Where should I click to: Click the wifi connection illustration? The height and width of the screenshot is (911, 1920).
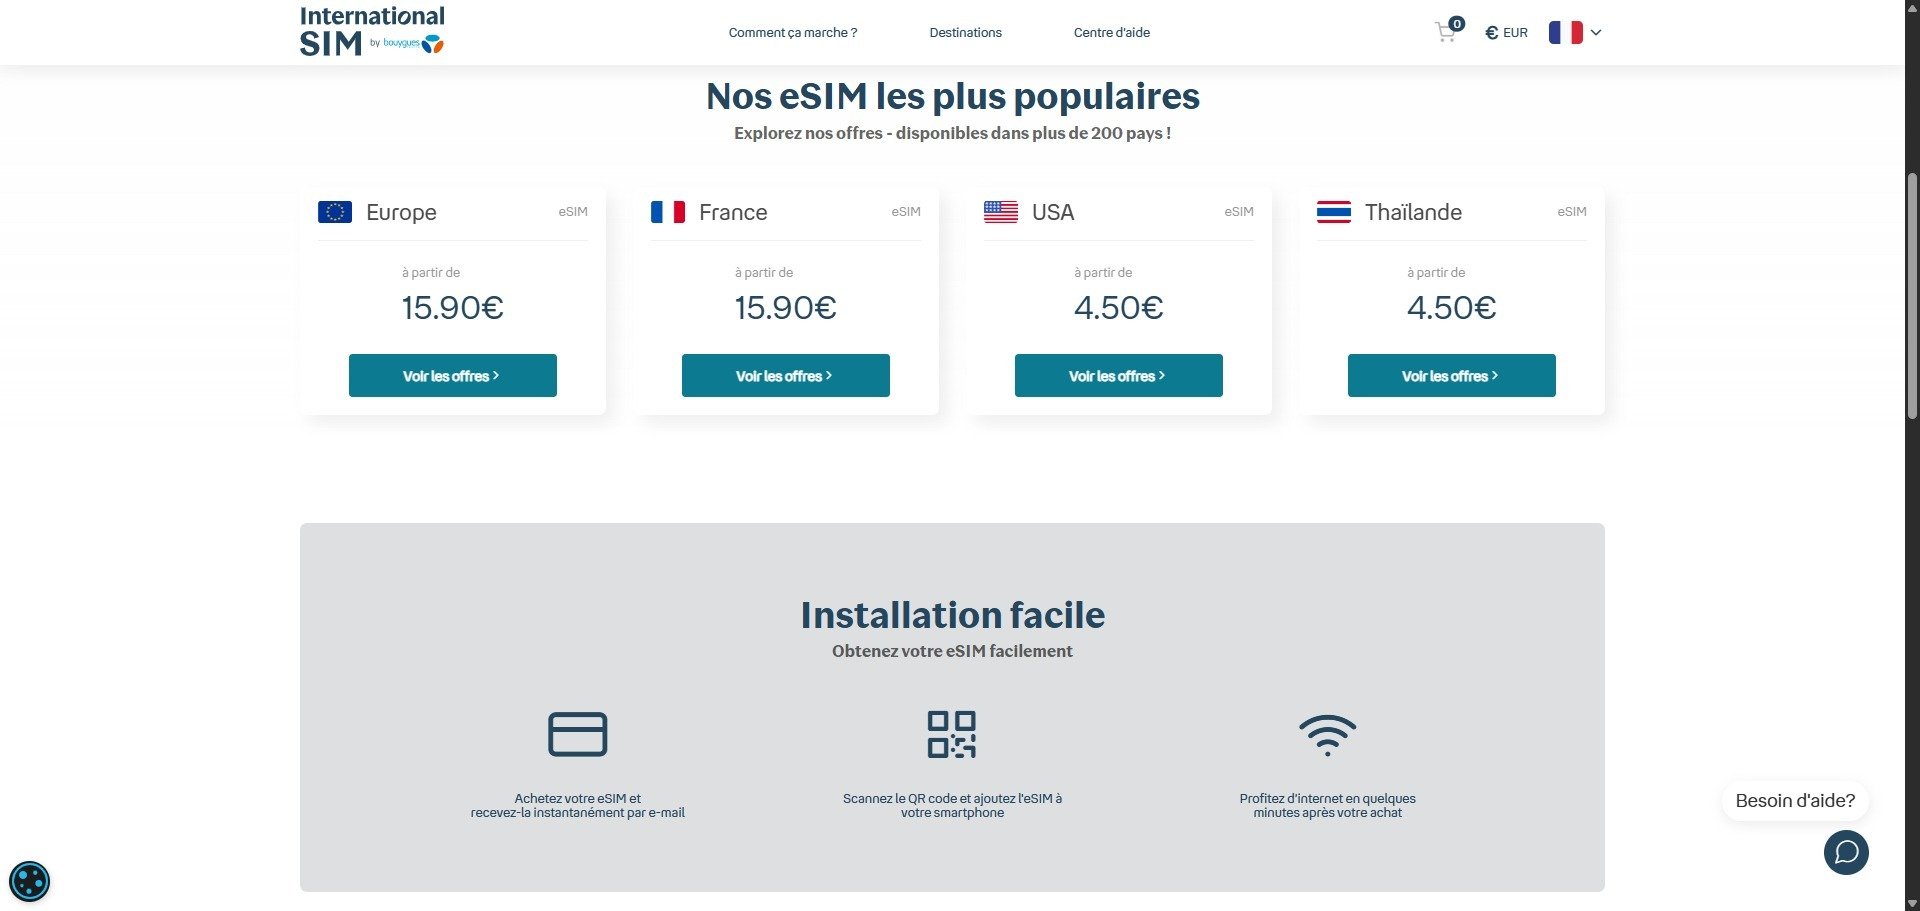point(1328,737)
